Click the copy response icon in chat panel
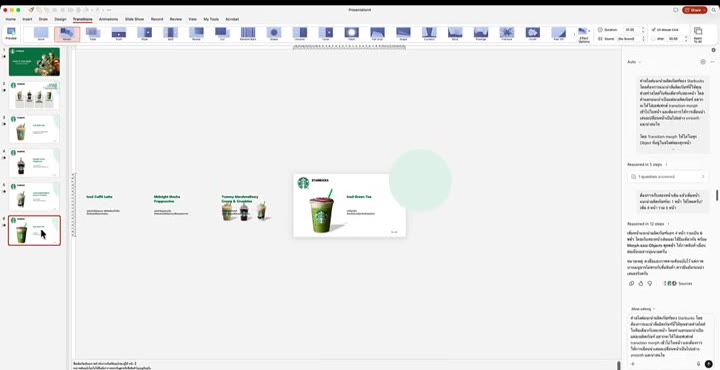720x370 pixels. point(631,284)
